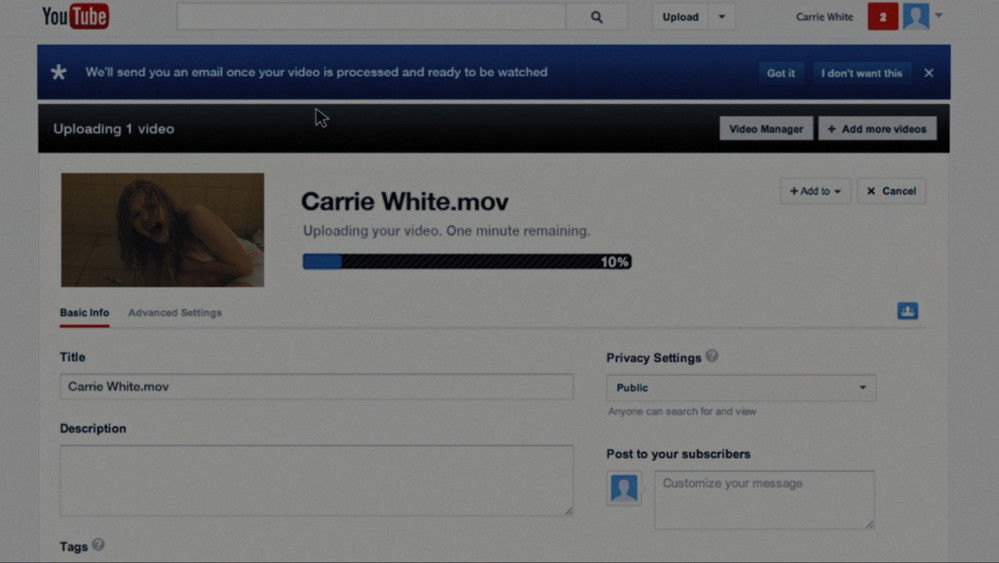Screen dimensions: 999x563
Task: Open the Video Manager
Action: [x=765, y=129]
